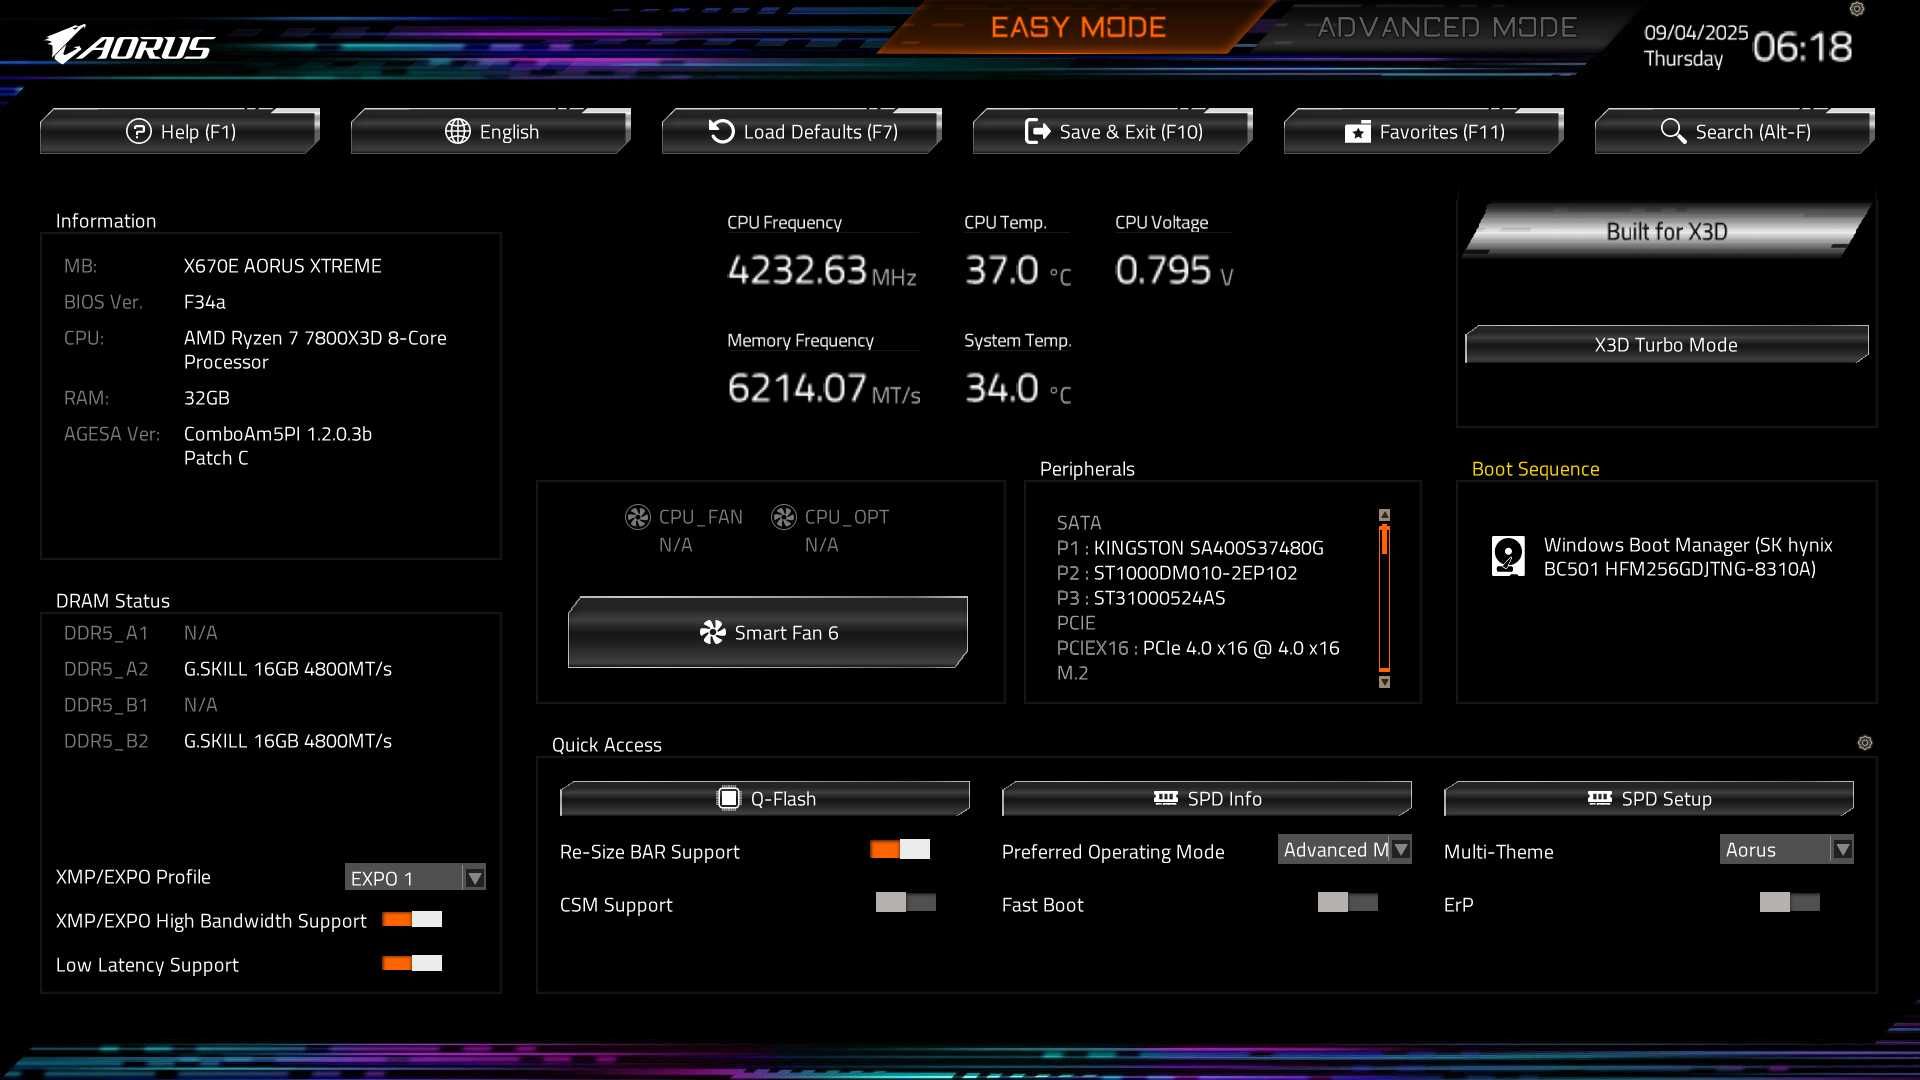Image resolution: width=1920 pixels, height=1080 pixels.
Task: Click Peripherals scroll down arrow
Action: 1385,682
